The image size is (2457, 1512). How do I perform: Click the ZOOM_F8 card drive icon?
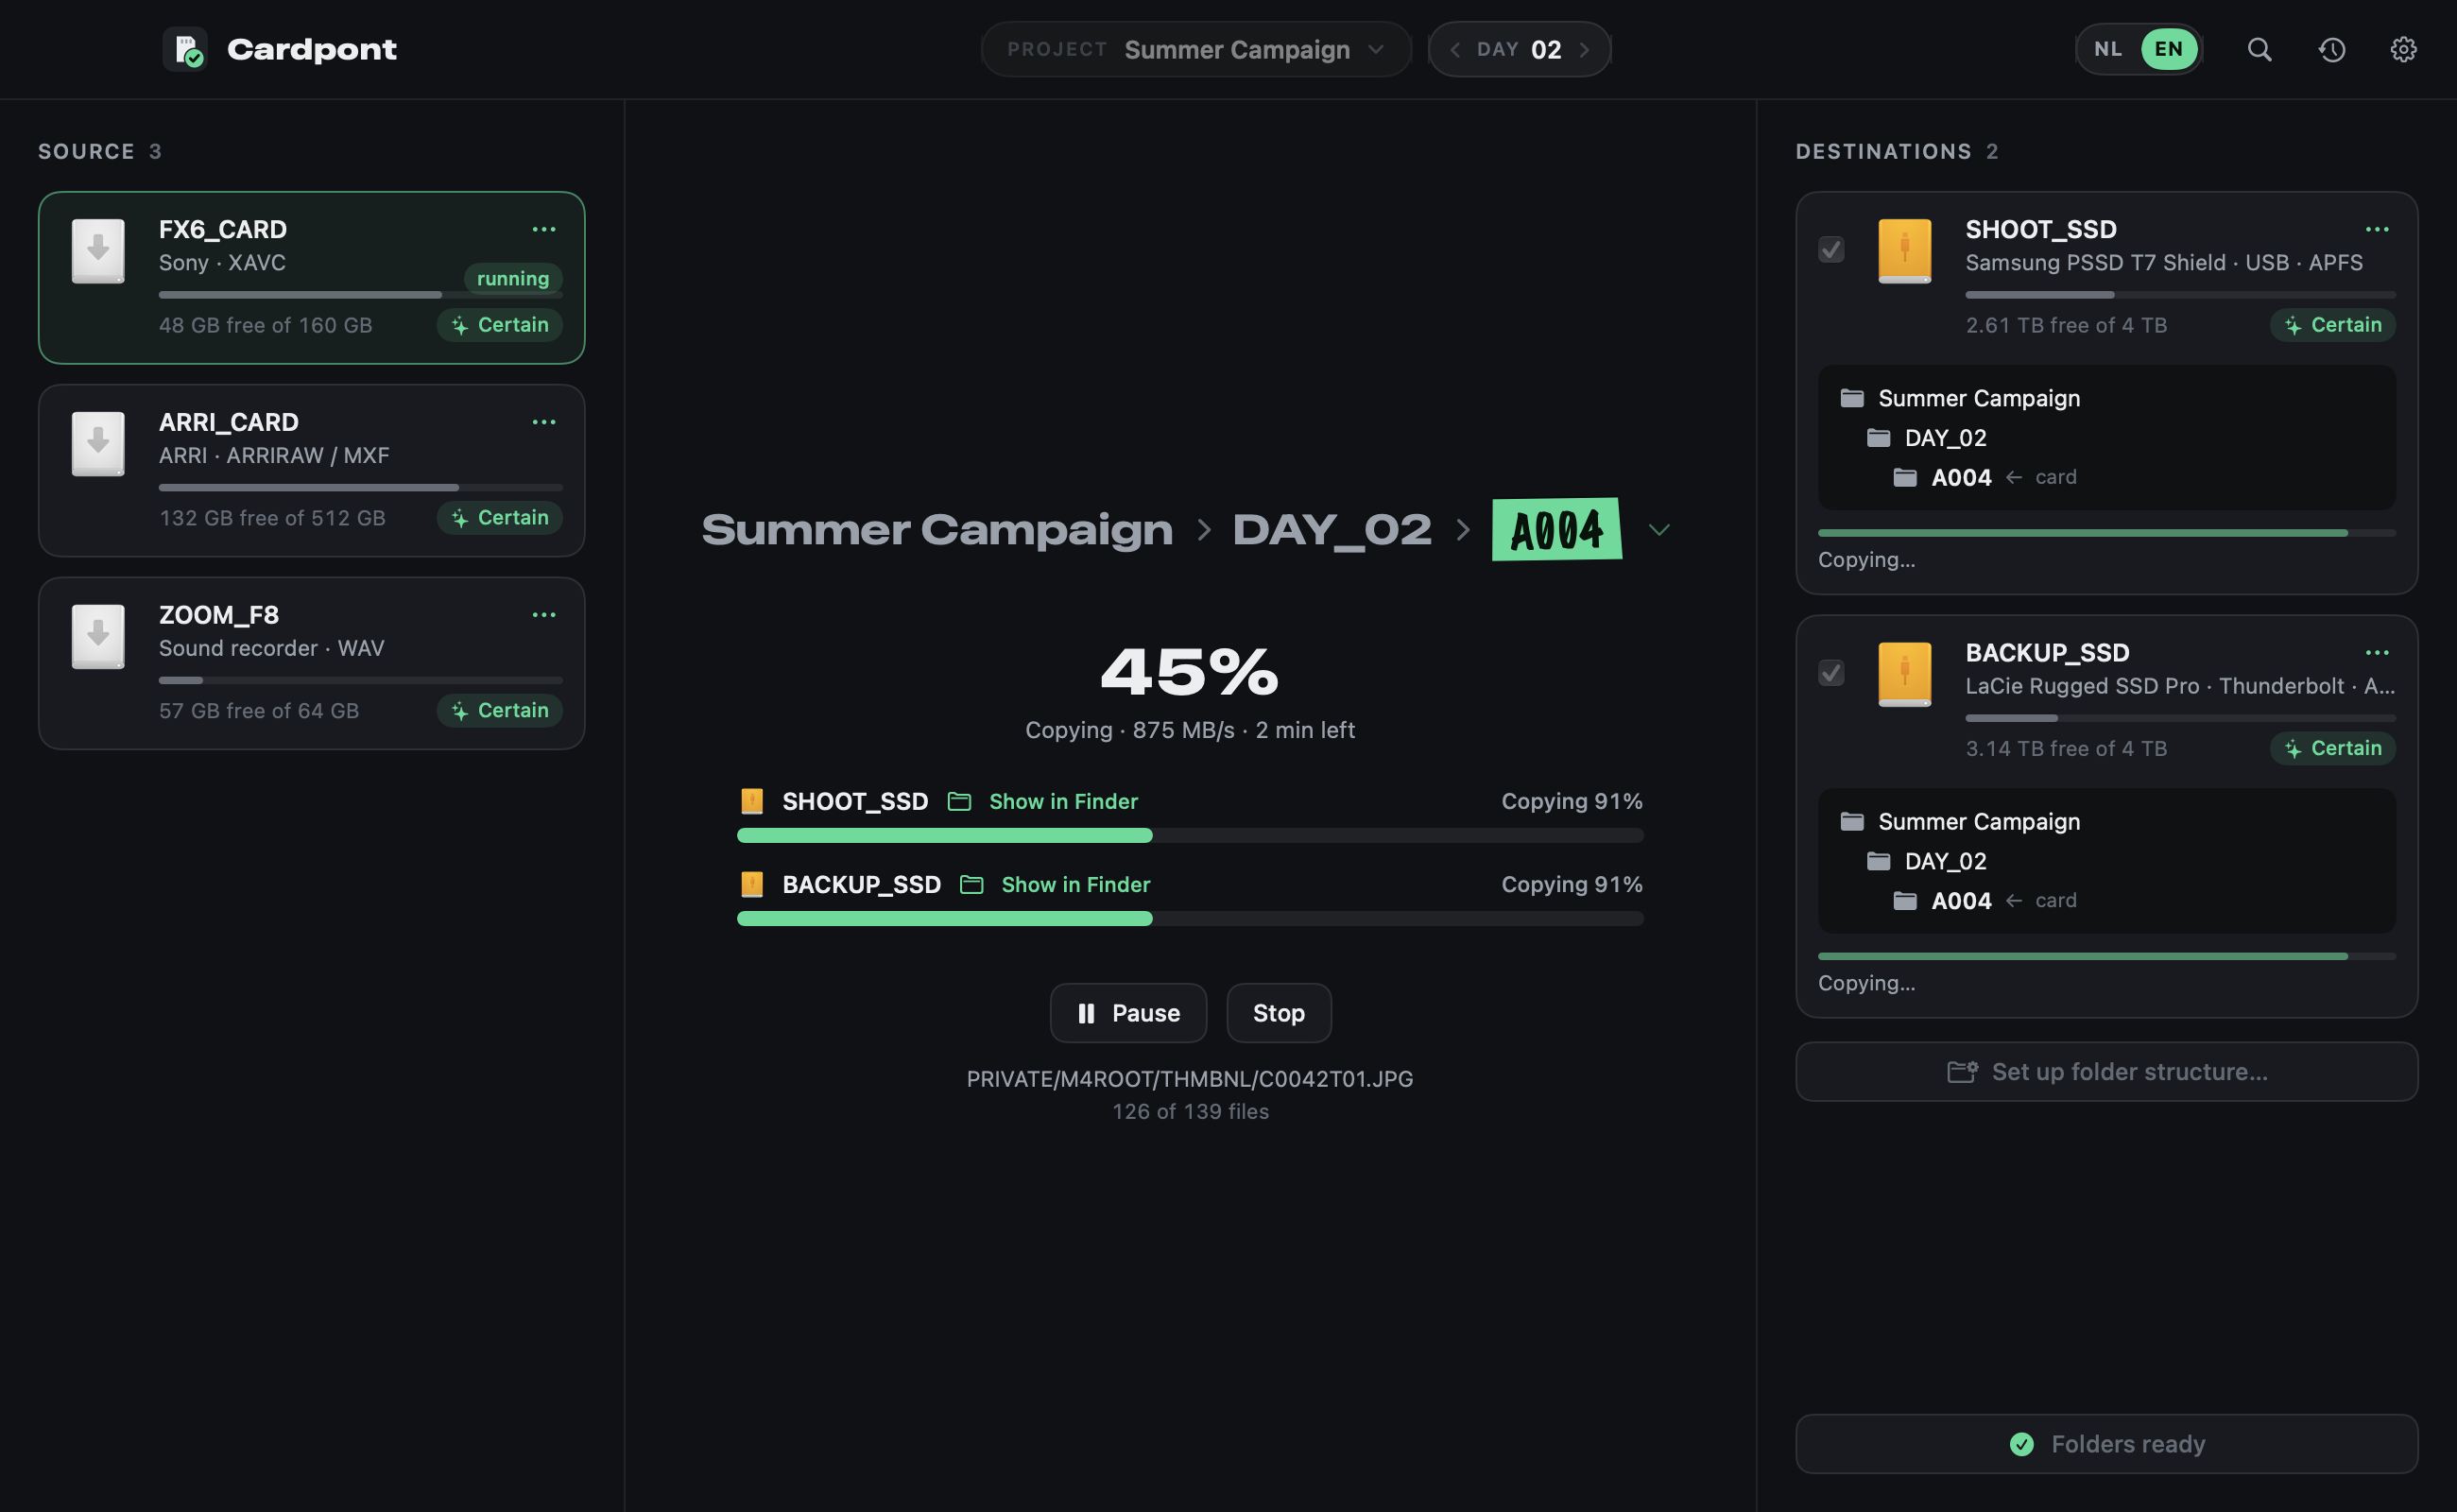pyautogui.click(x=98, y=637)
